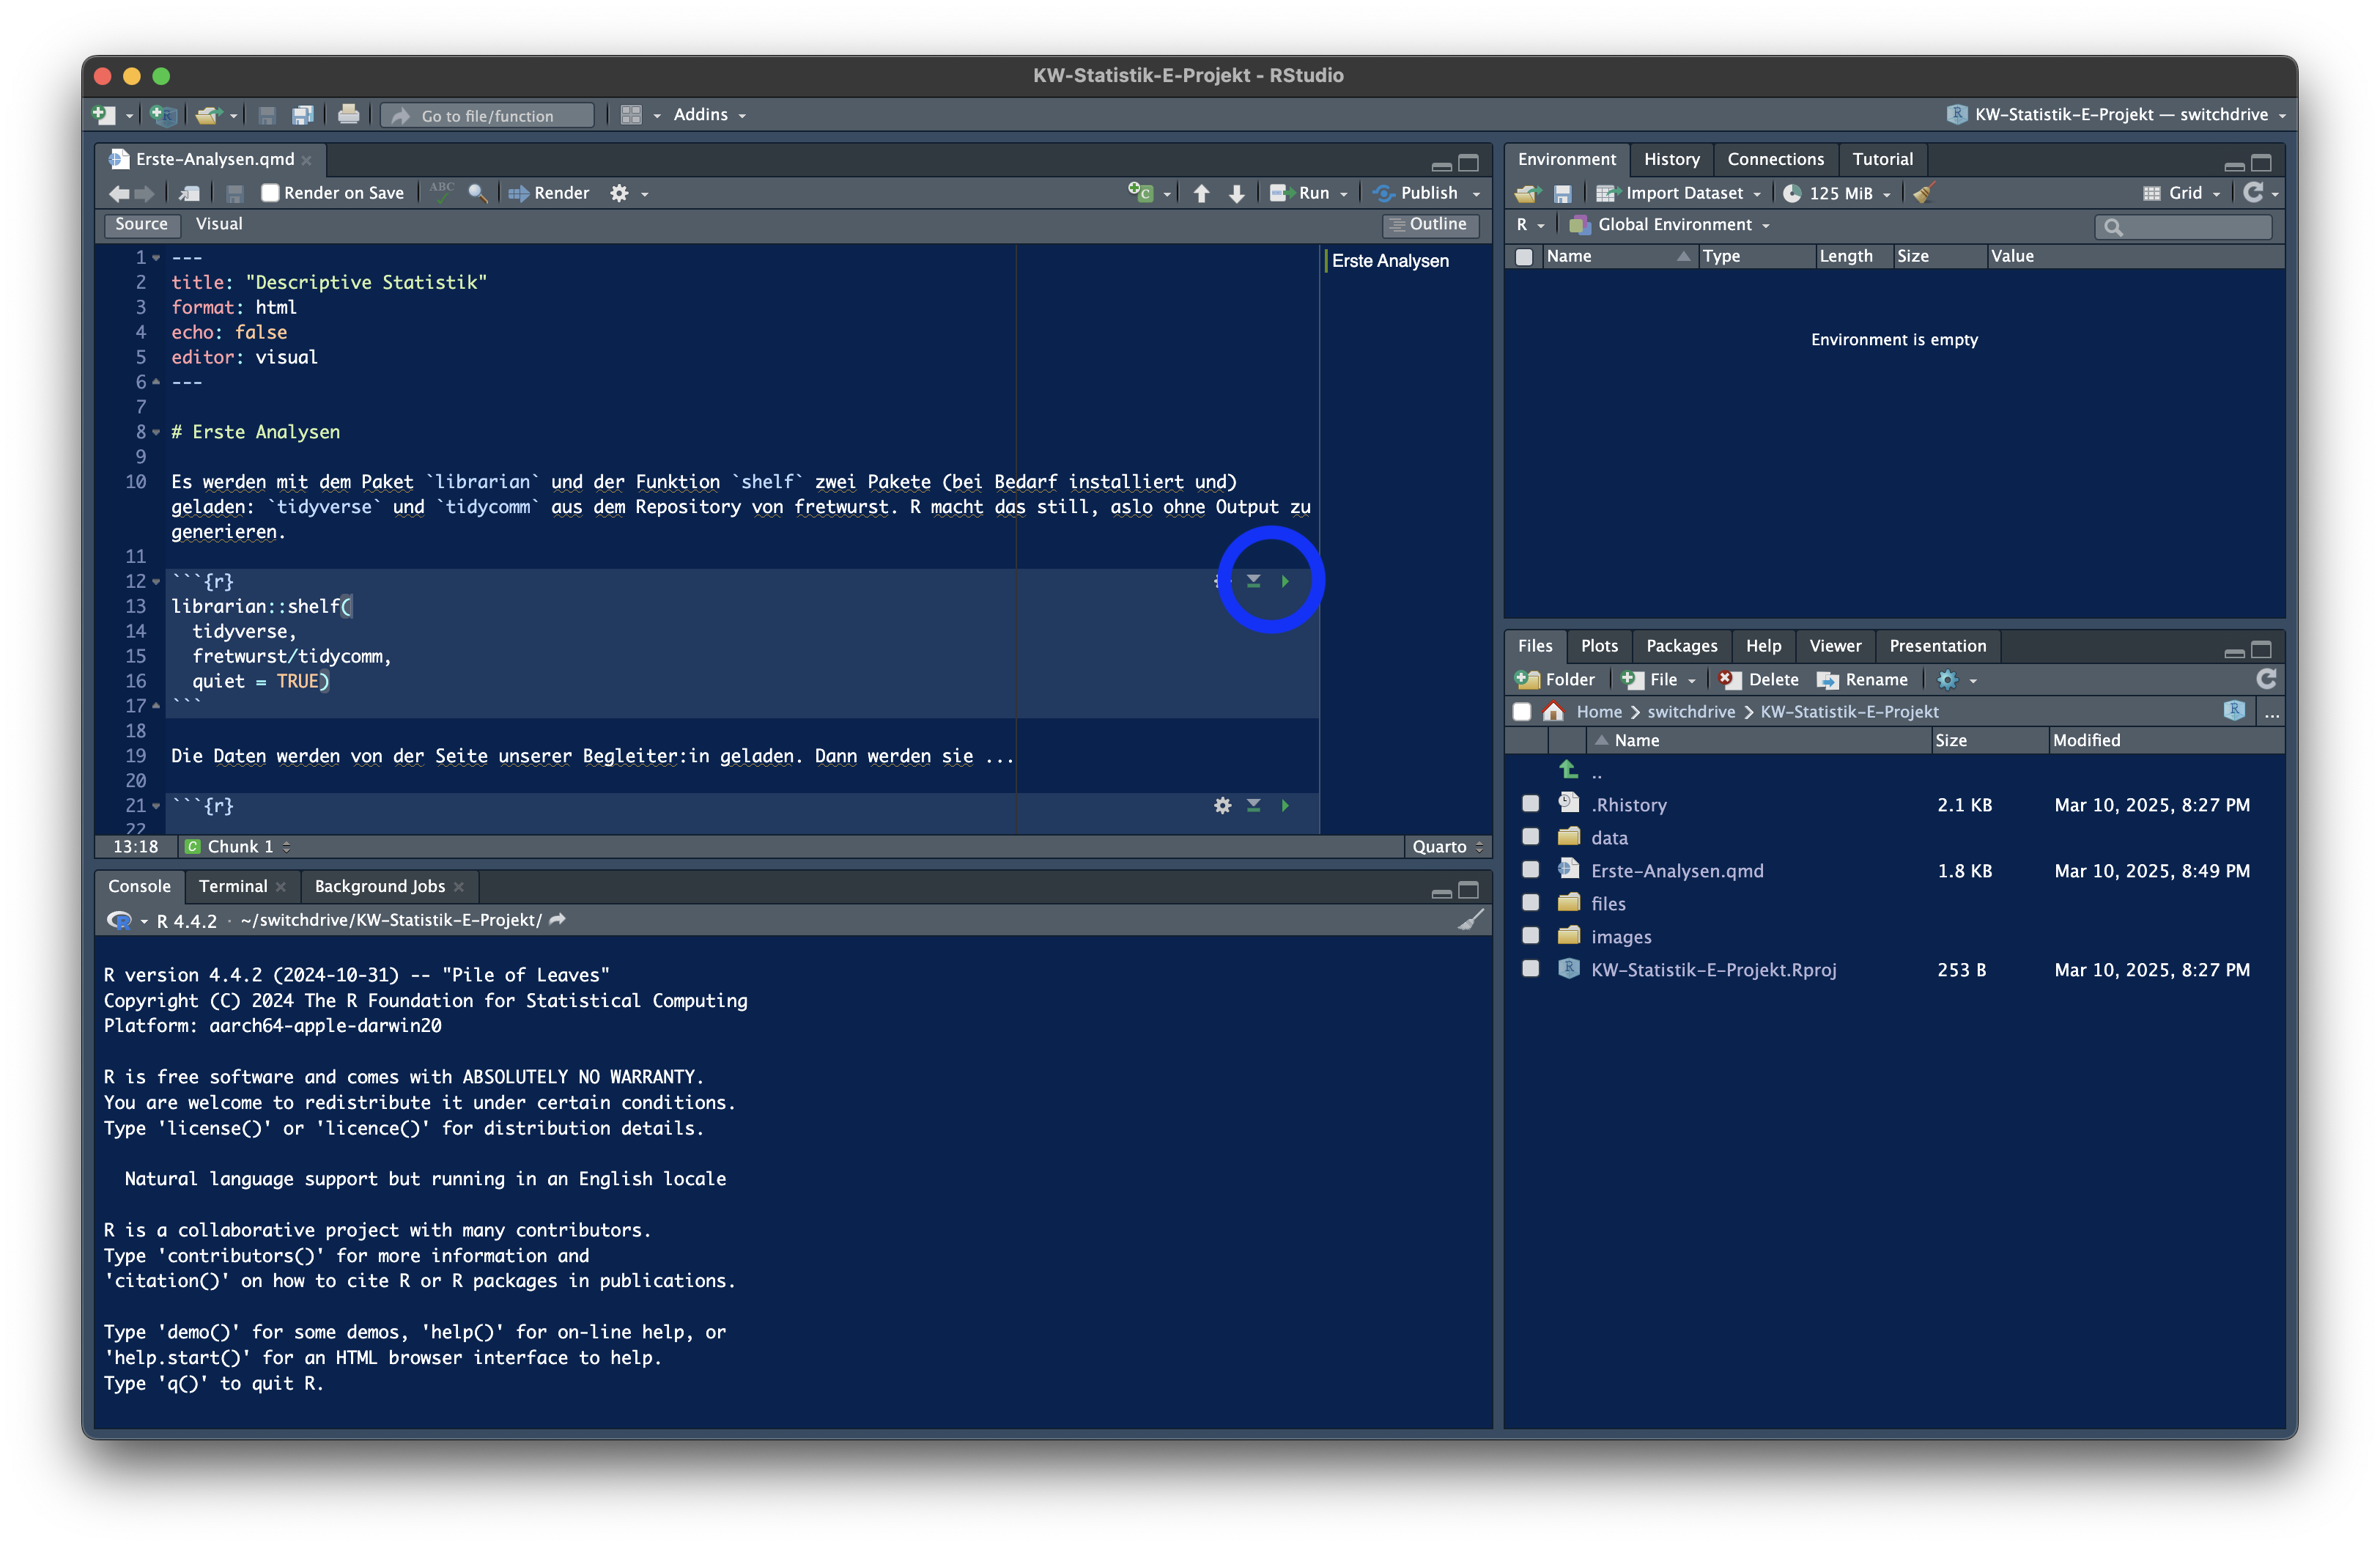Refresh the Files pane listing
The width and height of the screenshot is (2380, 1548).
pos(2266,680)
